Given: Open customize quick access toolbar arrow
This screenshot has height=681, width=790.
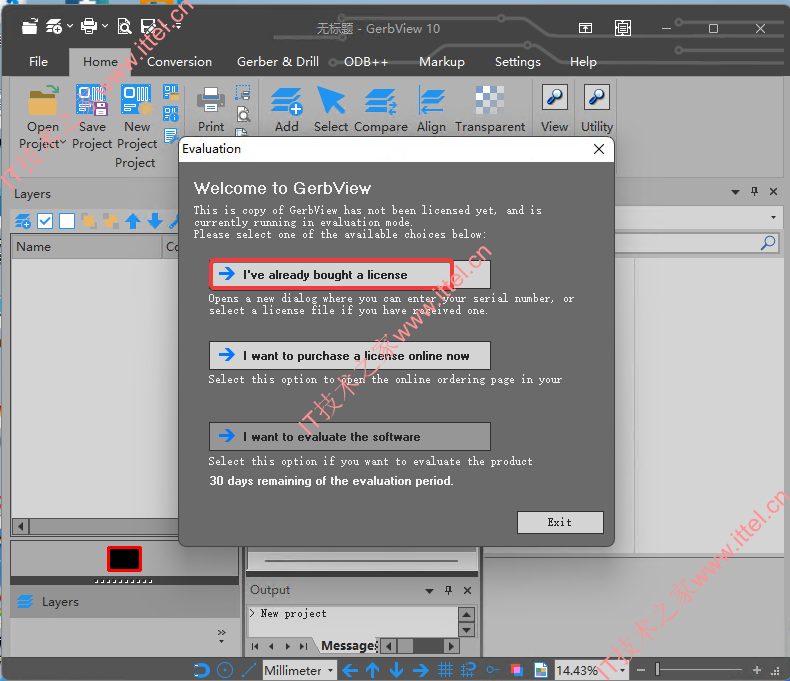Looking at the screenshot, I should coord(177,25).
